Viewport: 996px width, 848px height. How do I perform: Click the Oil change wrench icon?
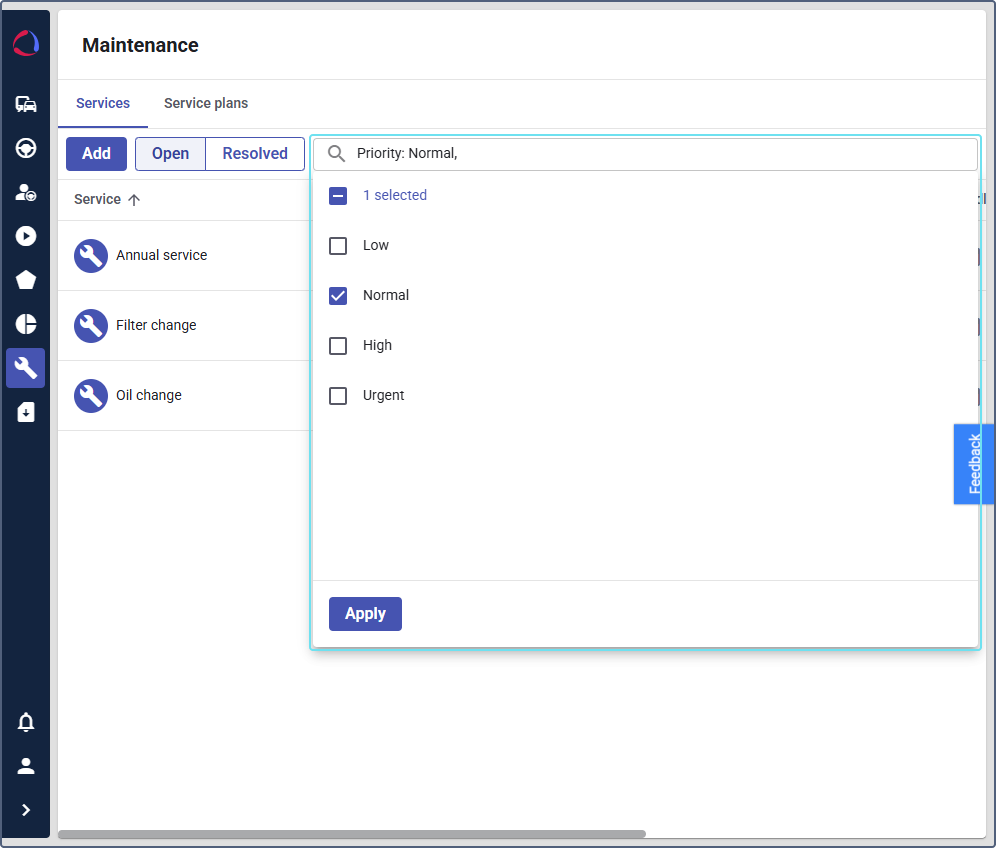point(91,396)
